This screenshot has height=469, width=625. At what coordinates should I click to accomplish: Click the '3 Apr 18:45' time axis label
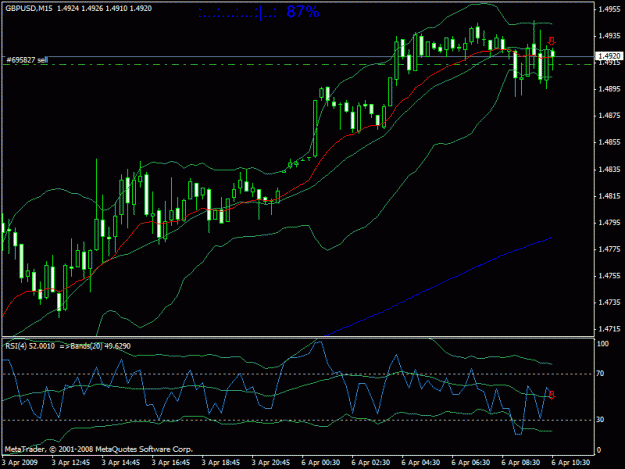click(x=221, y=463)
